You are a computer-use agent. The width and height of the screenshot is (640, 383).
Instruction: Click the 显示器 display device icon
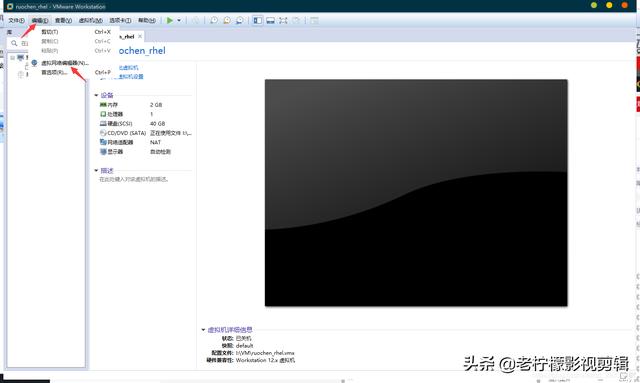click(103, 151)
